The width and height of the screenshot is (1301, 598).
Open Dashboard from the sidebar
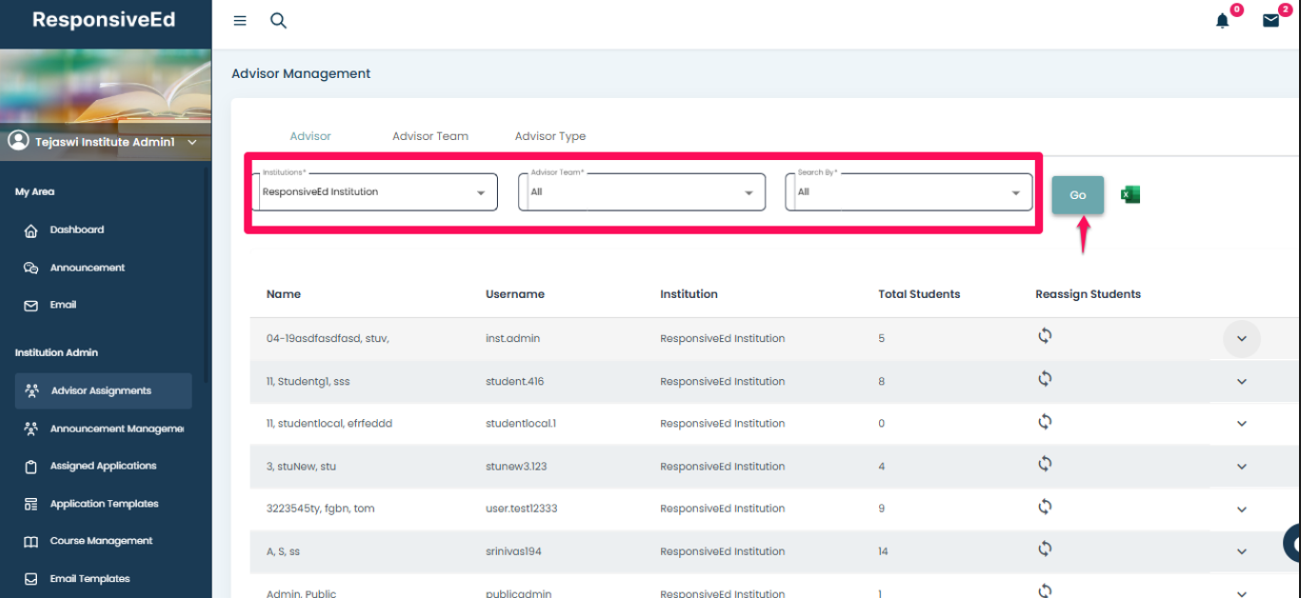tap(77, 230)
